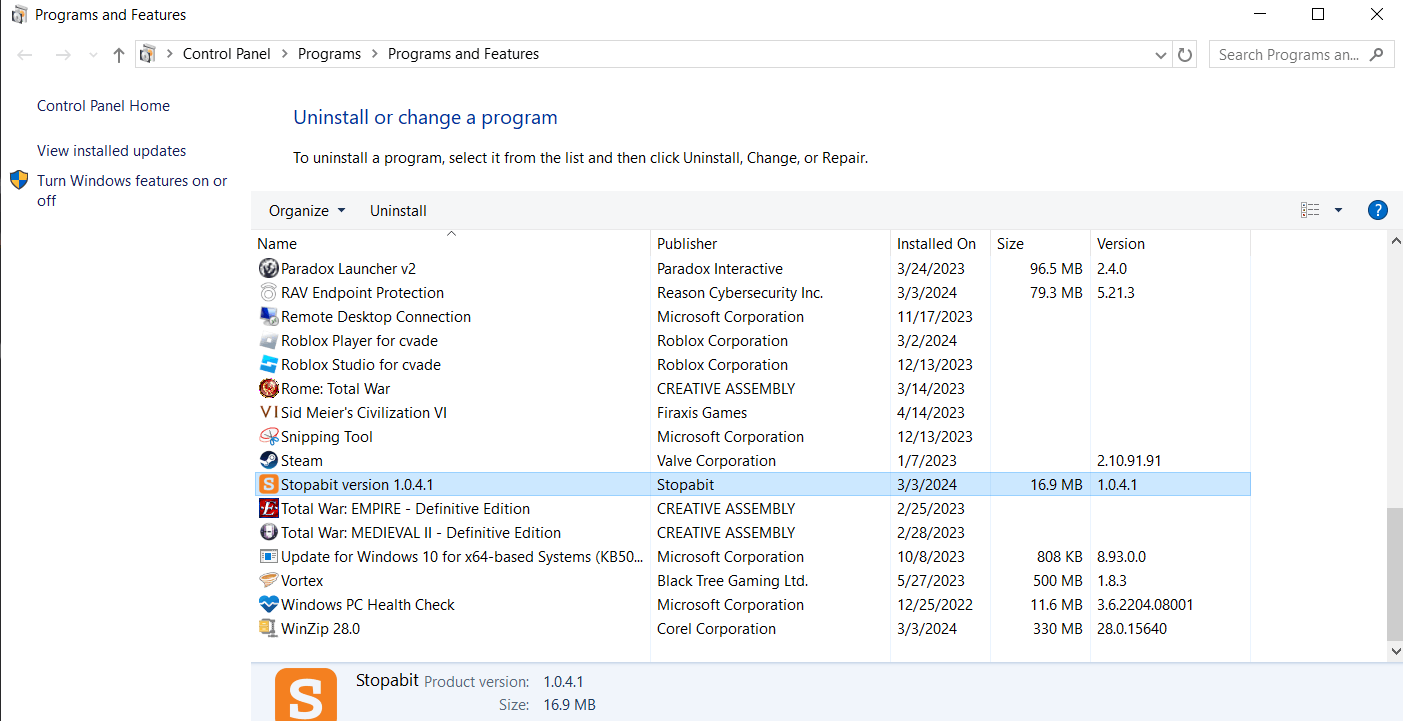Click the Total War: EMPIRE icon
The image size is (1403, 721).
pos(268,508)
